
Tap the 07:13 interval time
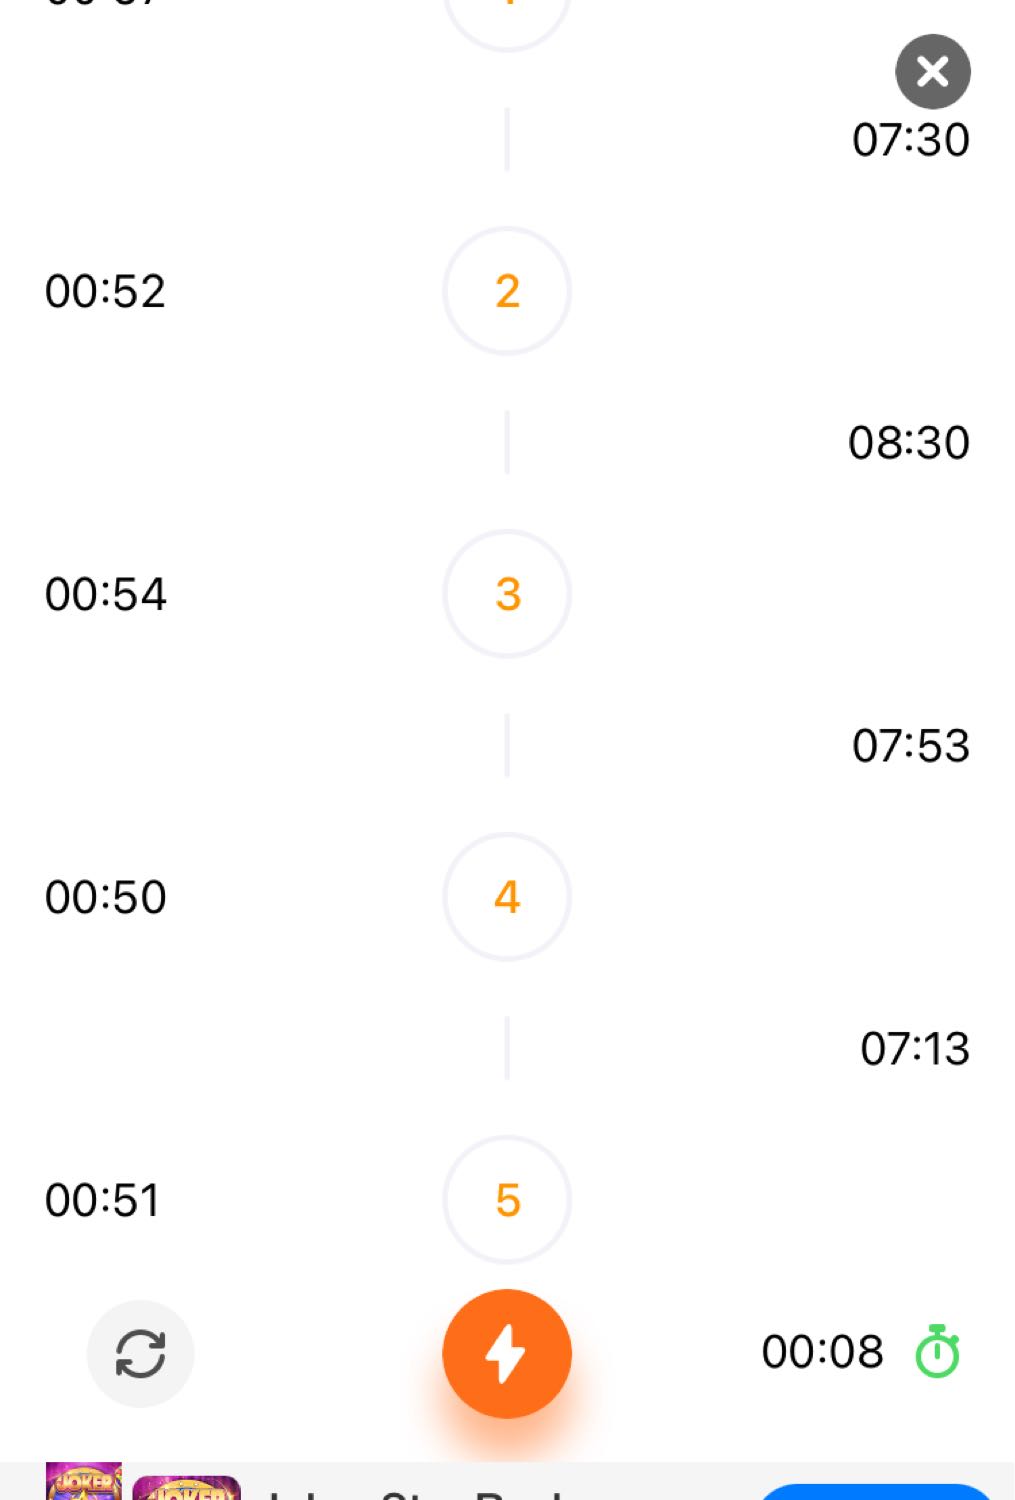[x=915, y=1049]
